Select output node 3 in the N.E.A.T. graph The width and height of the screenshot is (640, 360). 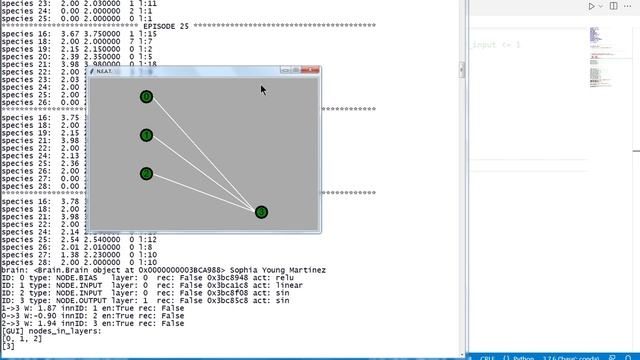(x=261, y=212)
